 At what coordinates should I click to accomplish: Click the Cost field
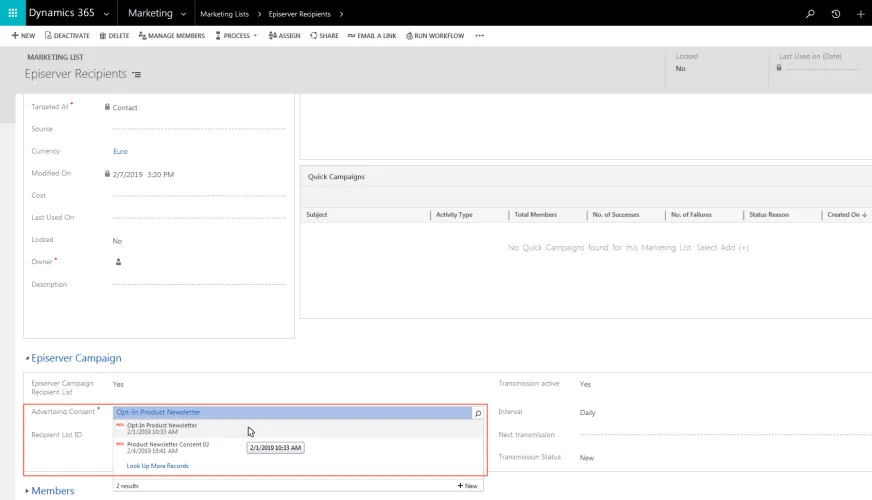199,196
